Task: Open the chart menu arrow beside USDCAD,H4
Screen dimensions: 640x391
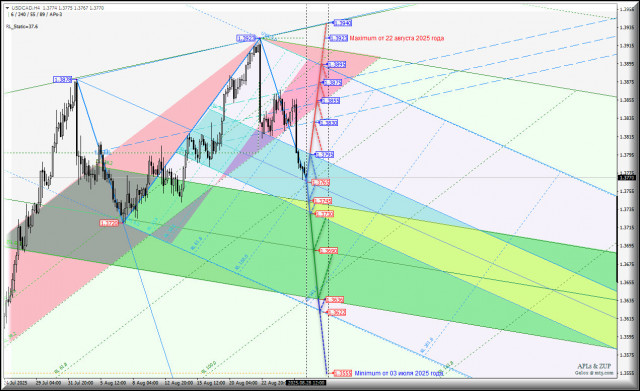Action: (x=7, y=8)
